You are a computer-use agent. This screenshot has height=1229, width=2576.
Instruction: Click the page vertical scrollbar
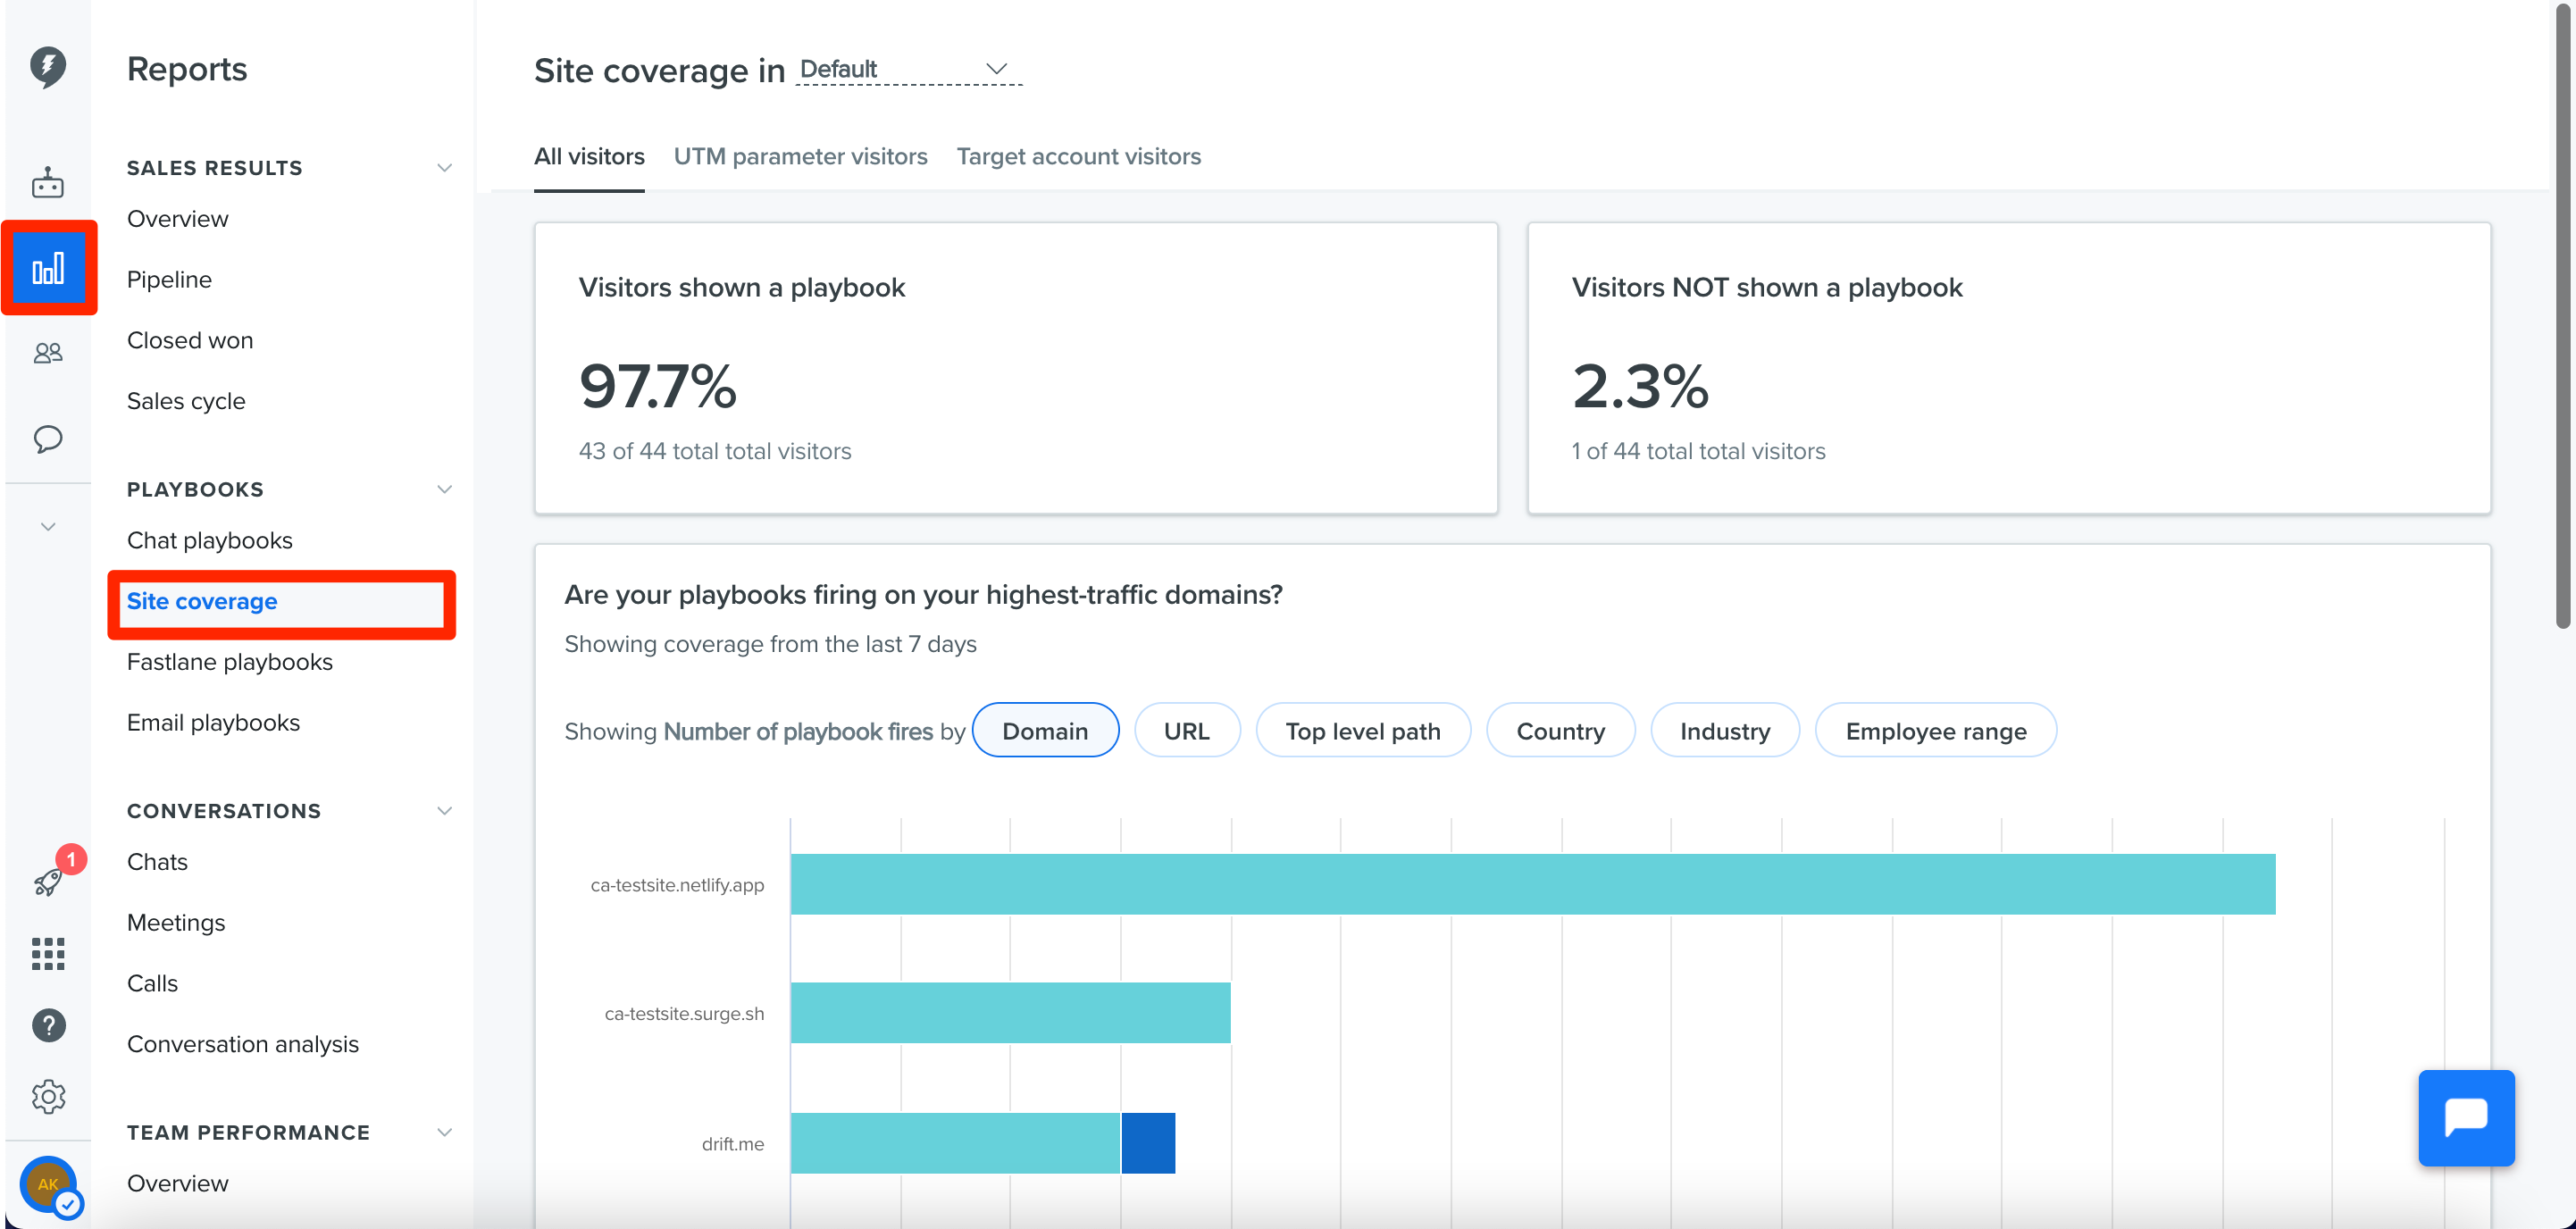(x=2563, y=315)
